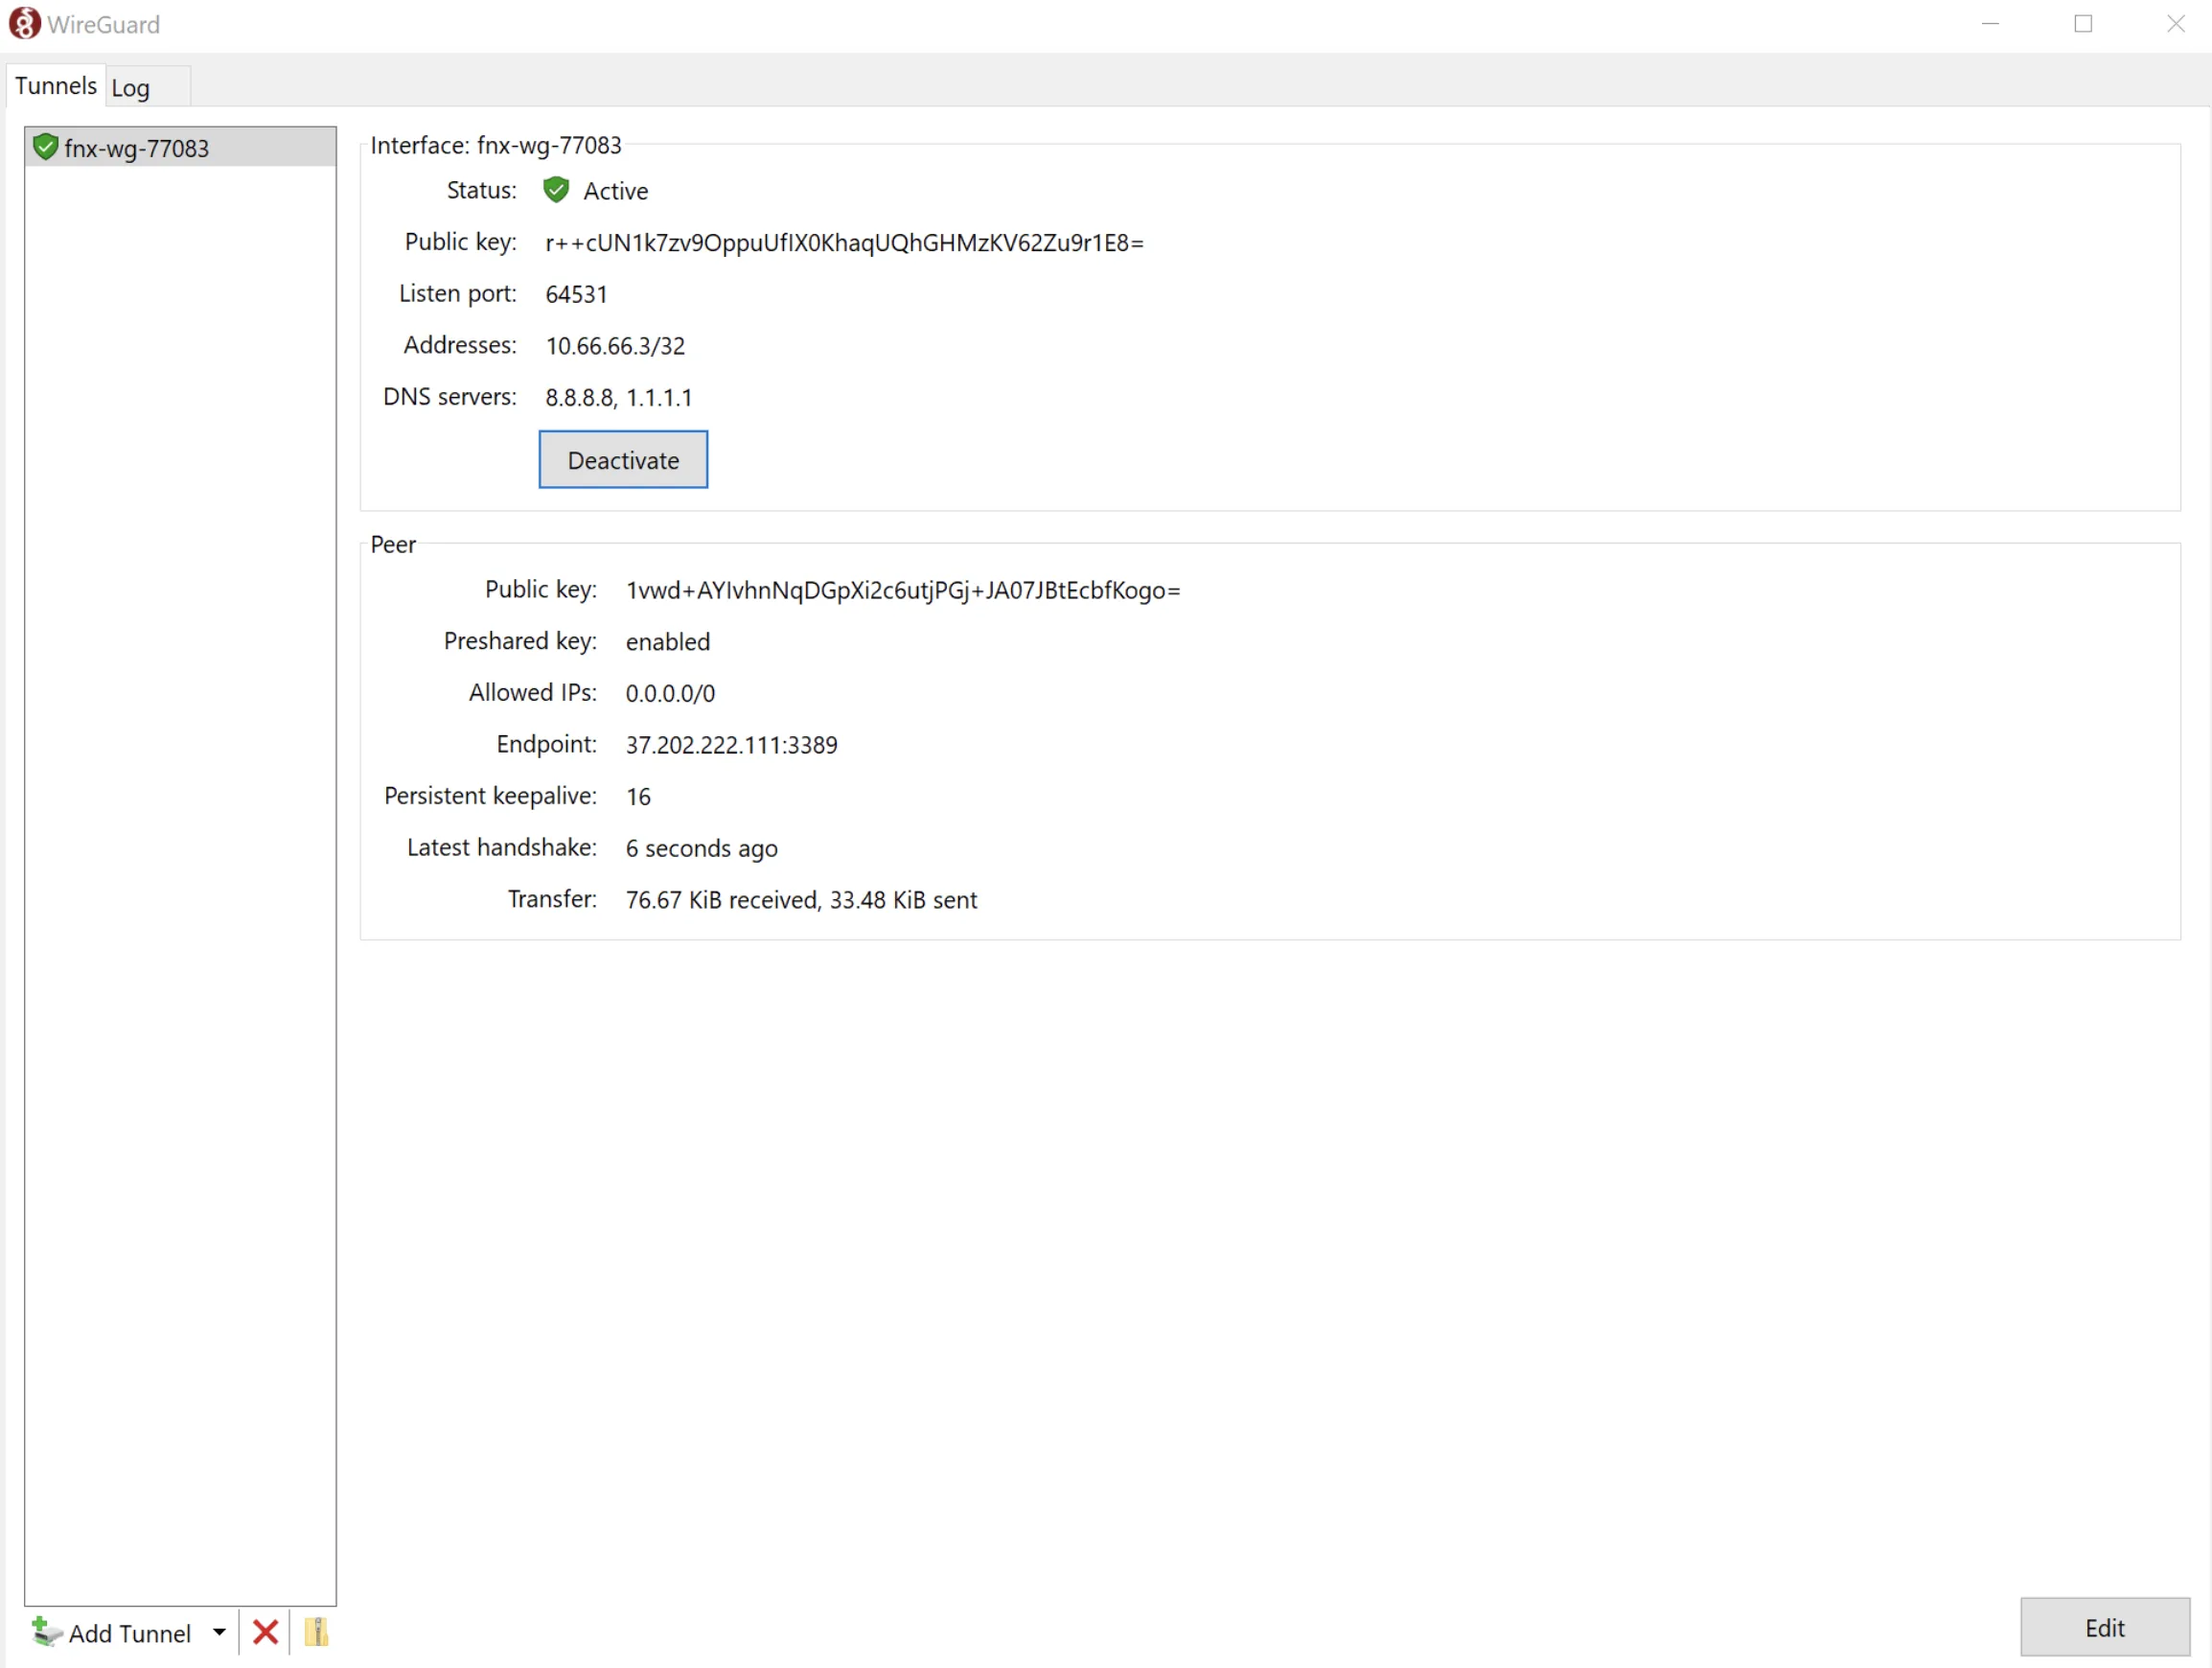
Task: Select the fnx-wg-77083 tunnel in the list
Action: click(181, 148)
